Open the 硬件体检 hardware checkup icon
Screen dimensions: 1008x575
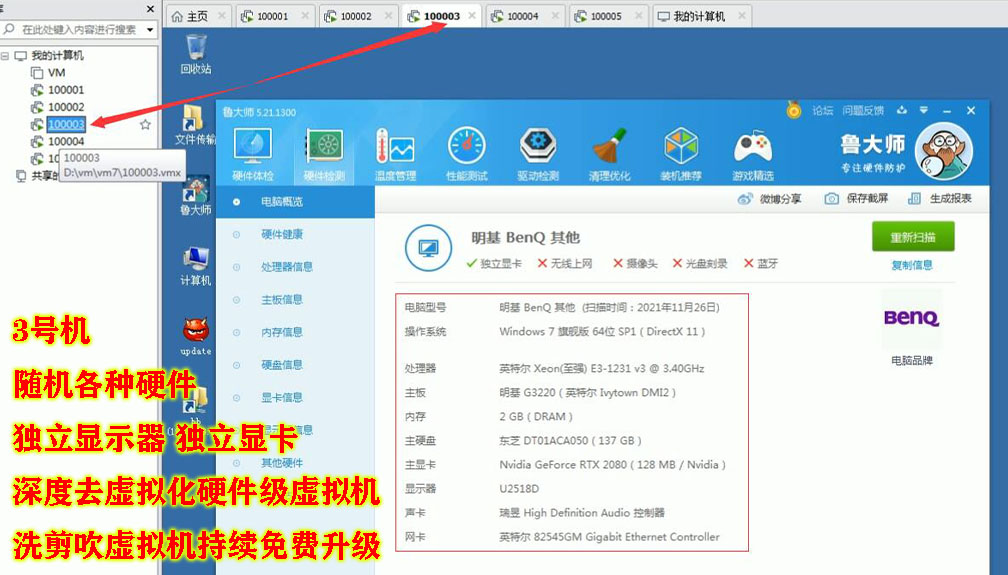coord(253,154)
